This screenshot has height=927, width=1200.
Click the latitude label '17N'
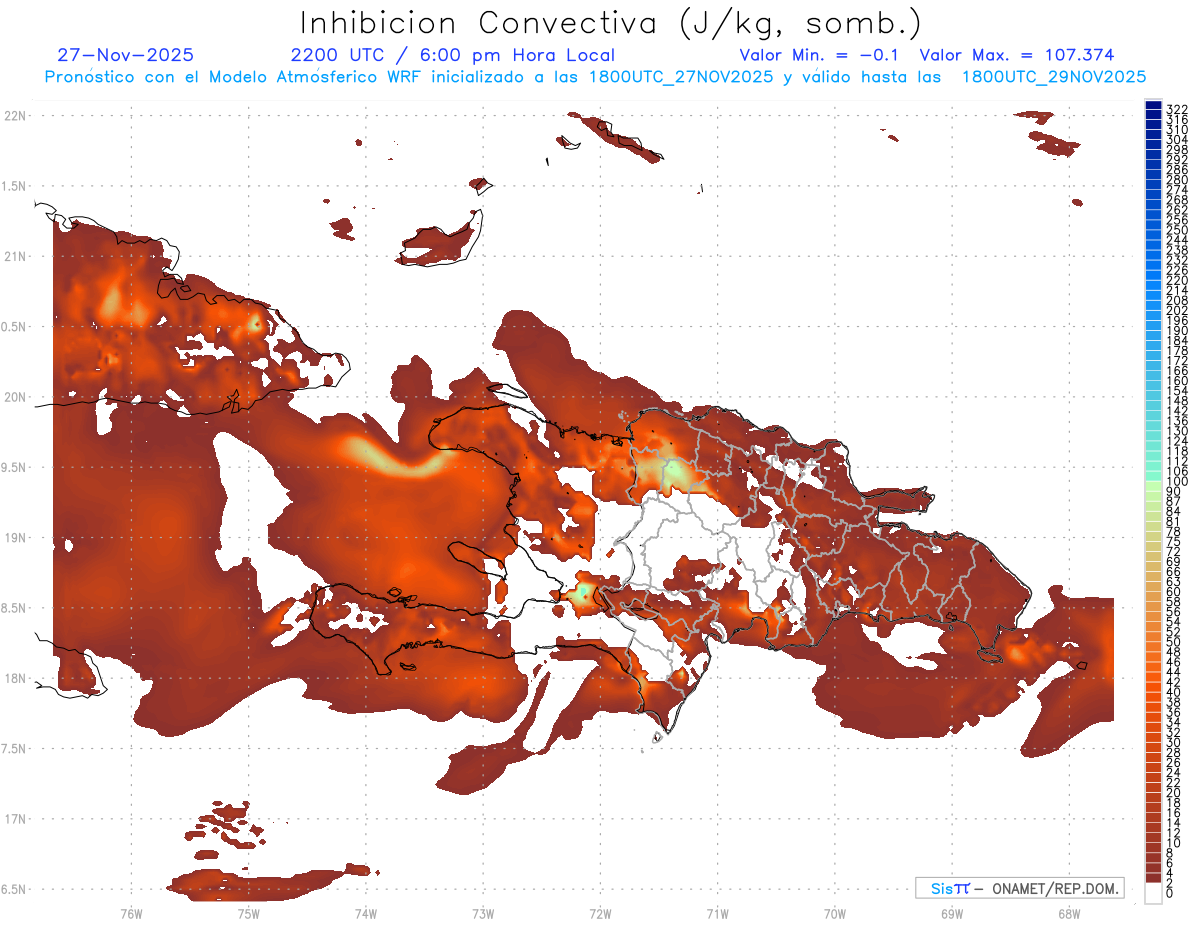(14, 819)
